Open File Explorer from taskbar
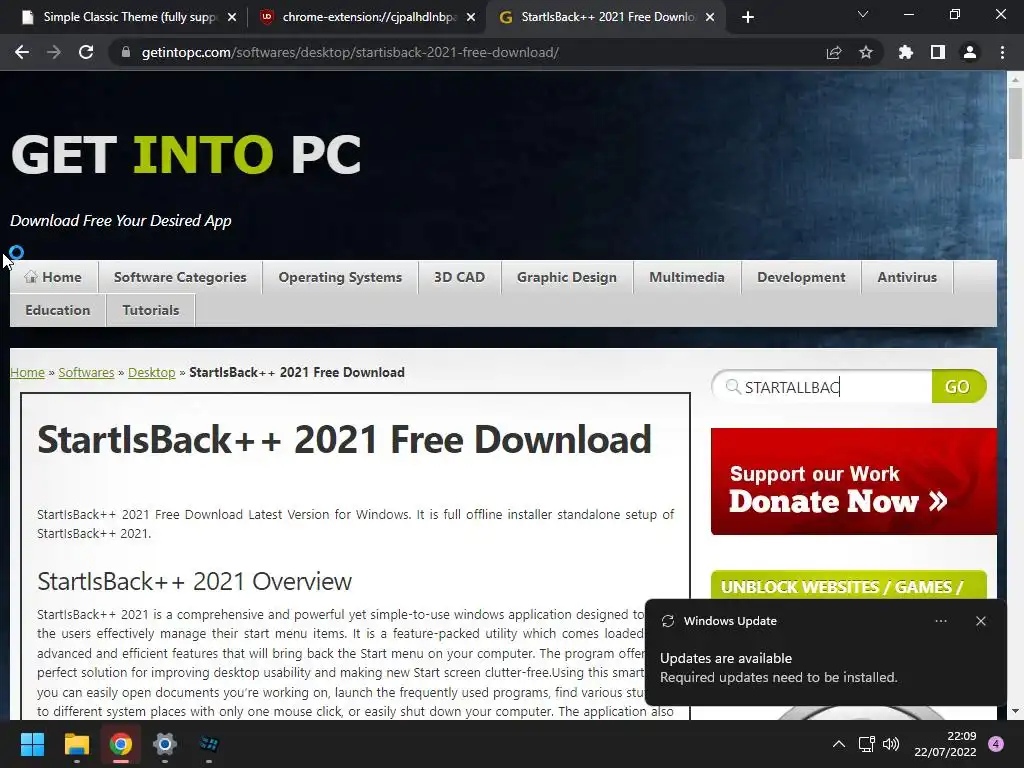 pyautogui.click(x=76, y=744)
